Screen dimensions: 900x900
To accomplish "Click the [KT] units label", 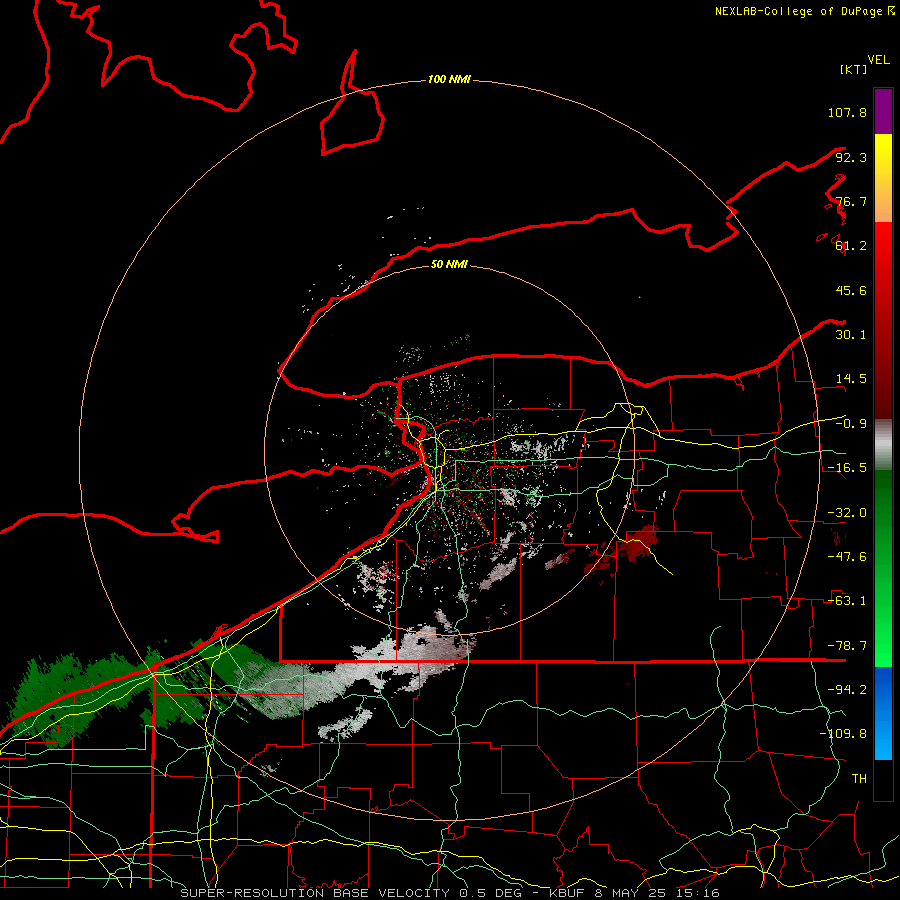I will 853,69.
